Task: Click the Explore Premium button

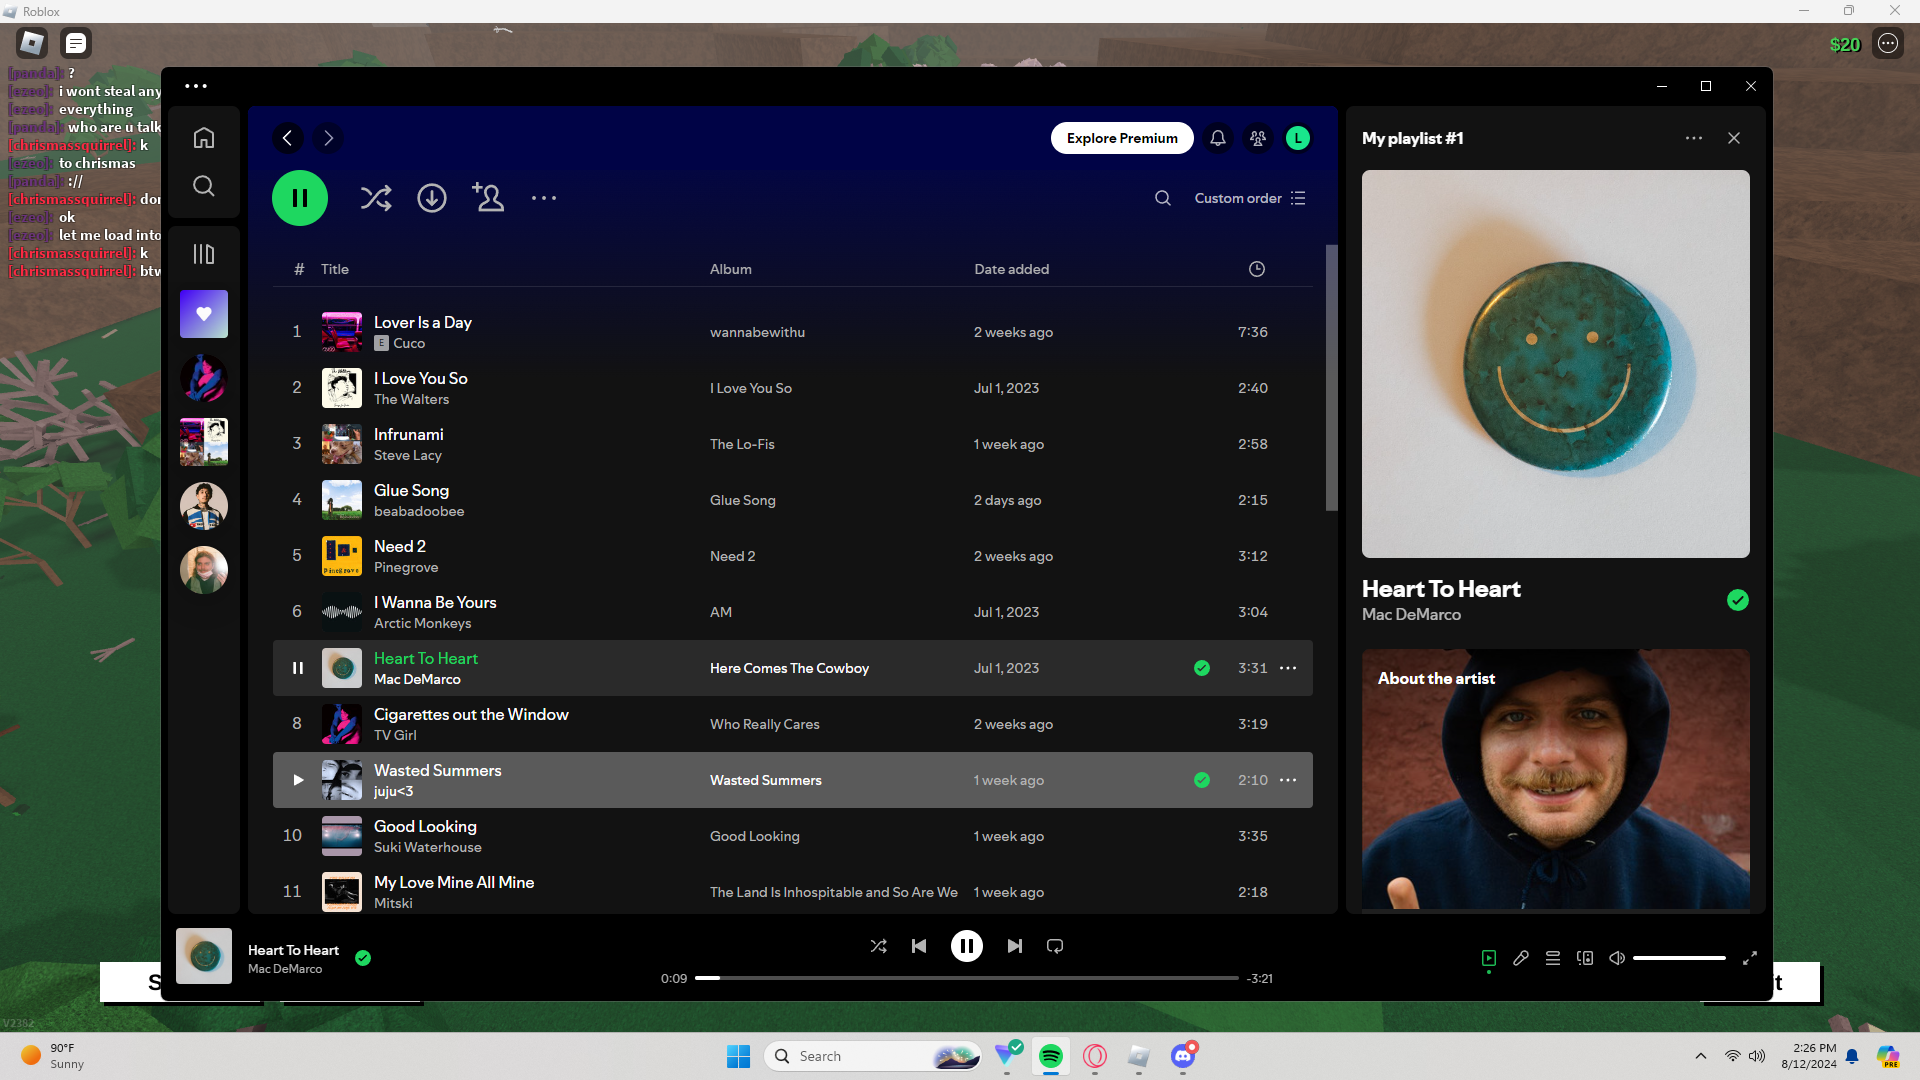Action: coord(1122,138)
